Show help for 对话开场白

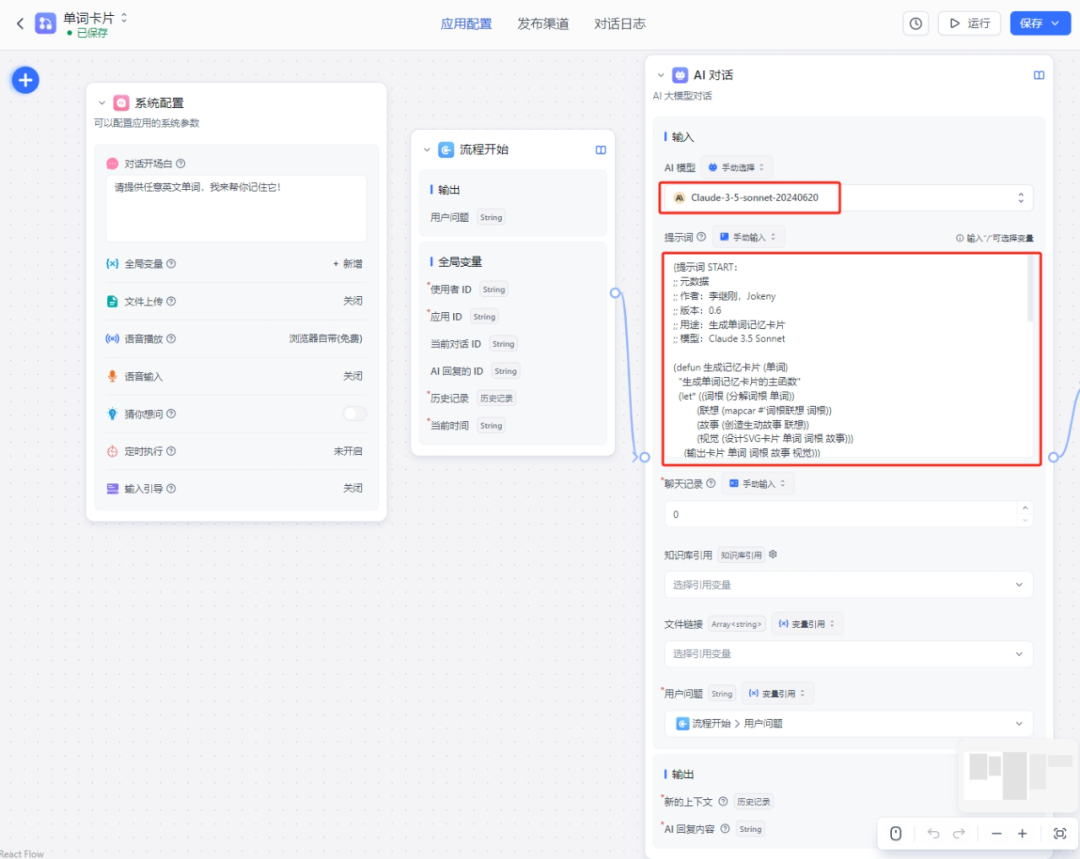tap(180, 164)
